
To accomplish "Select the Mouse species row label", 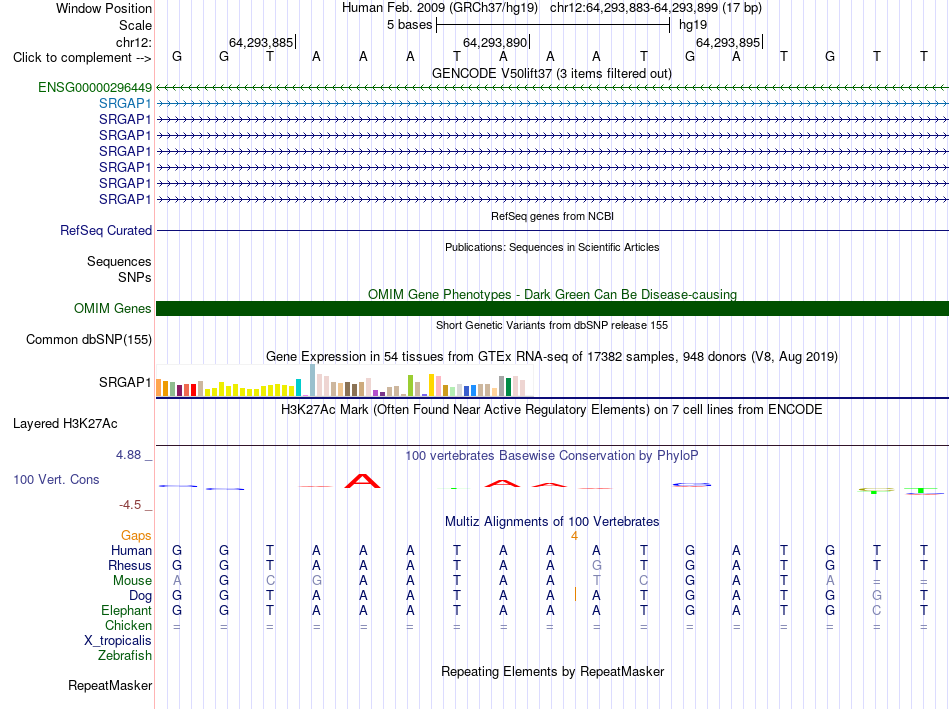I will tap(132, 581).
